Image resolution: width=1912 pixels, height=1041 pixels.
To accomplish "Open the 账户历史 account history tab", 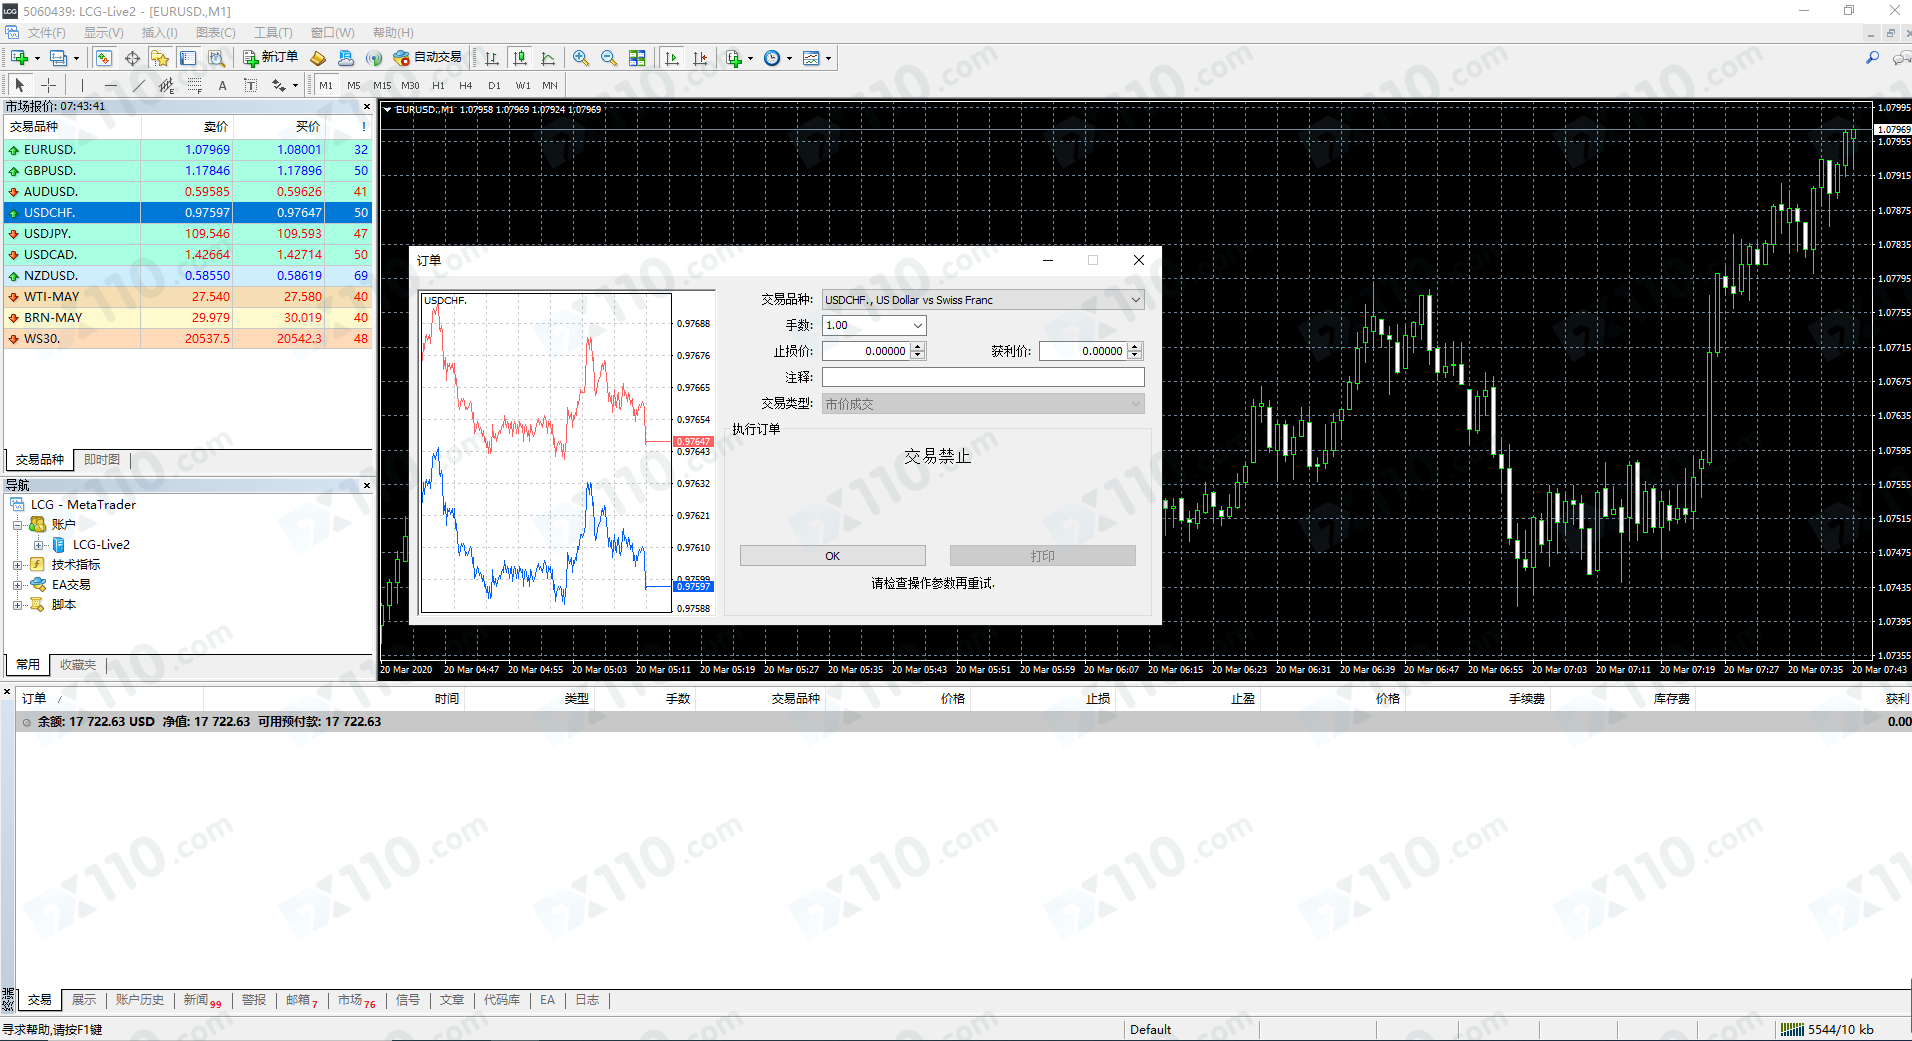I will (x=140, y=1000).
